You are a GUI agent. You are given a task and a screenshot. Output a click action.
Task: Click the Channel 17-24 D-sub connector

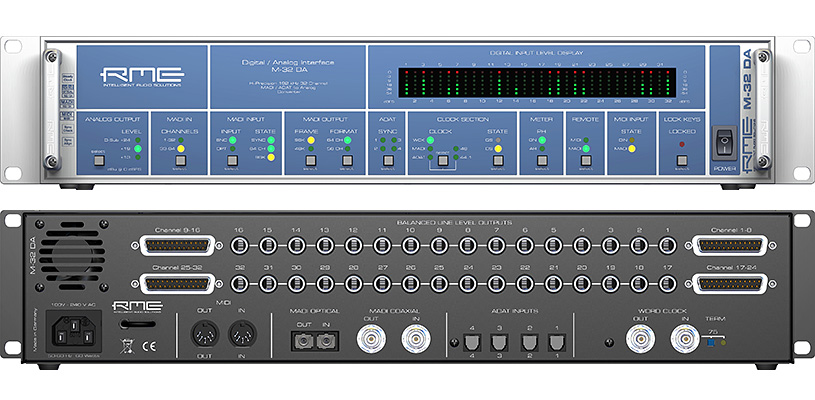click(x=731, y=284)
